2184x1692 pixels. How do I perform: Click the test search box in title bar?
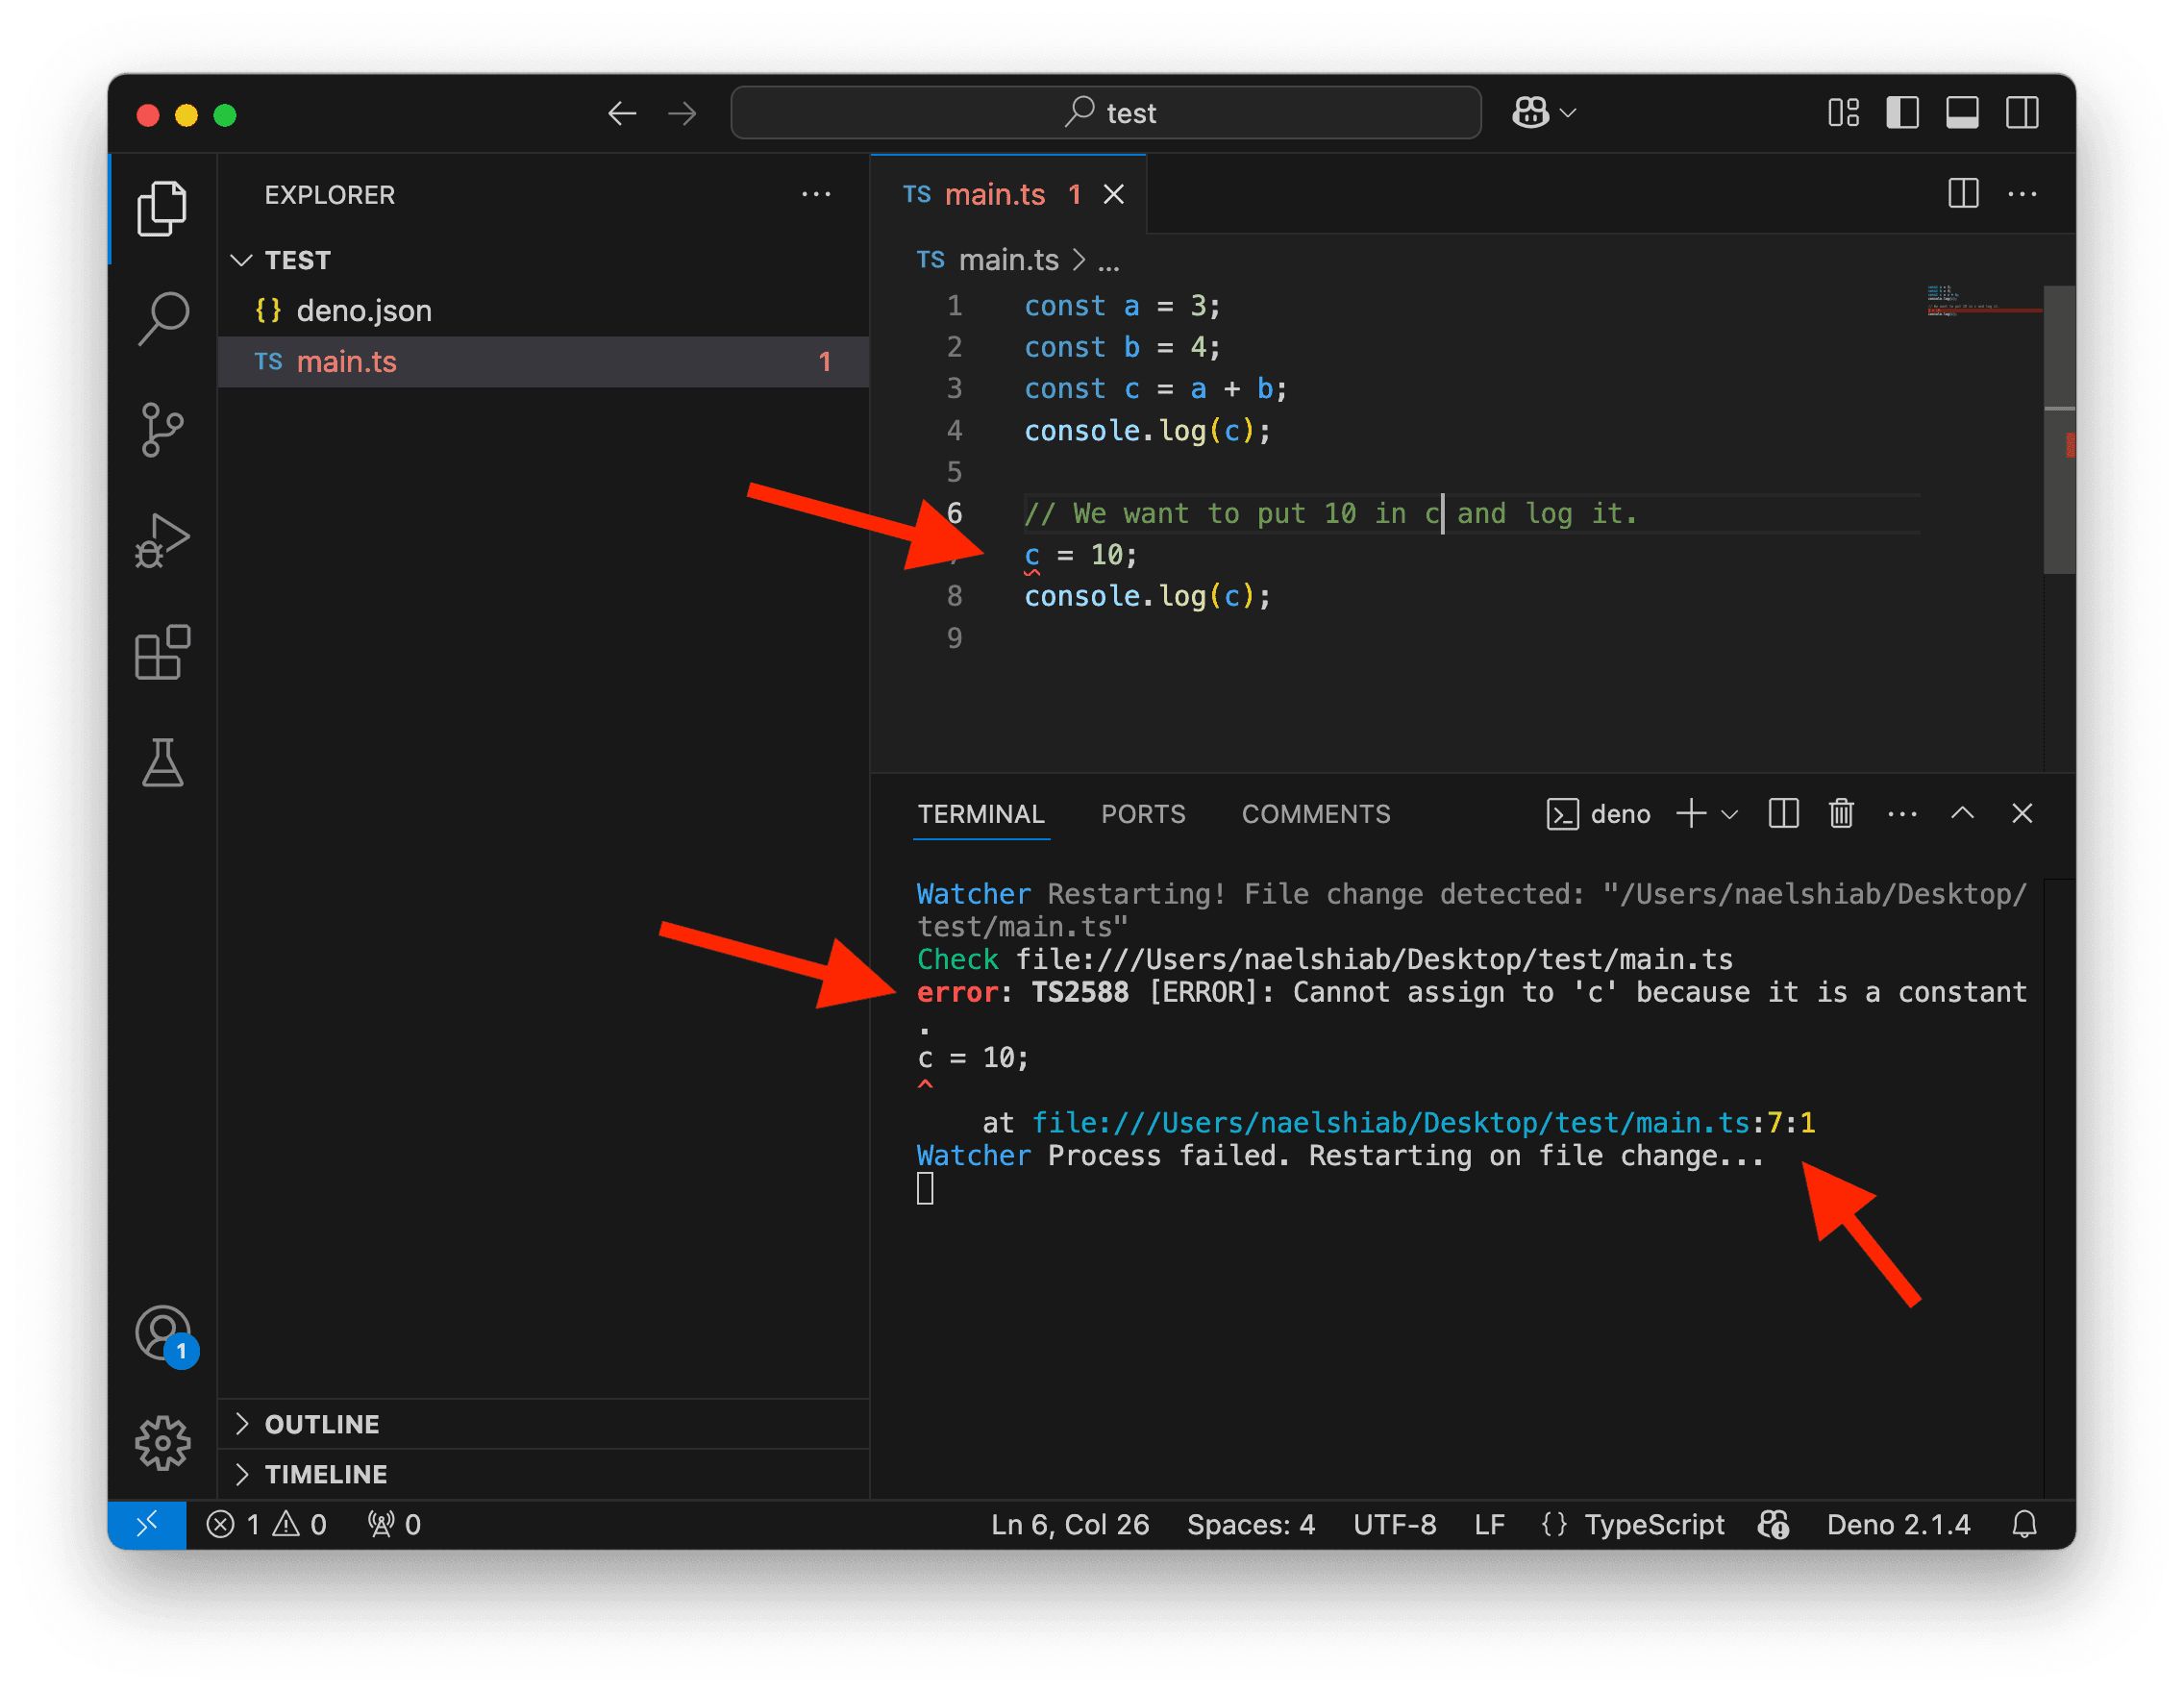click(1105, 112)
